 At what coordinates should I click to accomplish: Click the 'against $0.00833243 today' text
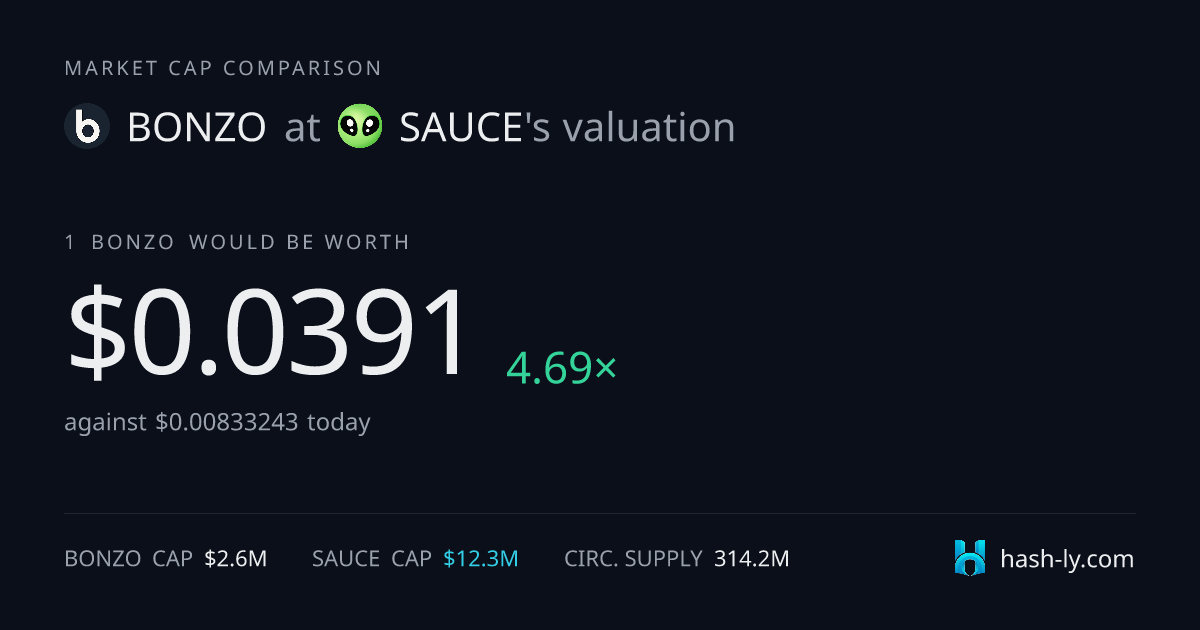217,422
